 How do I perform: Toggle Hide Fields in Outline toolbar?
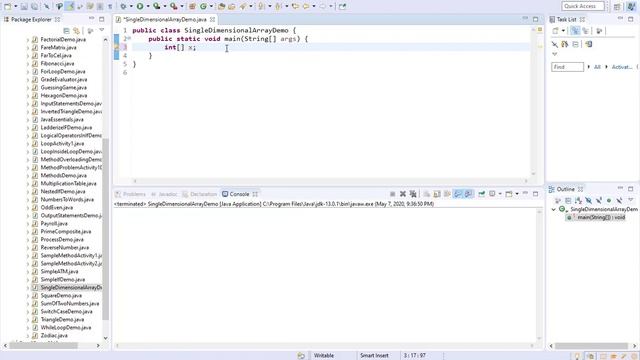(589, 200)
